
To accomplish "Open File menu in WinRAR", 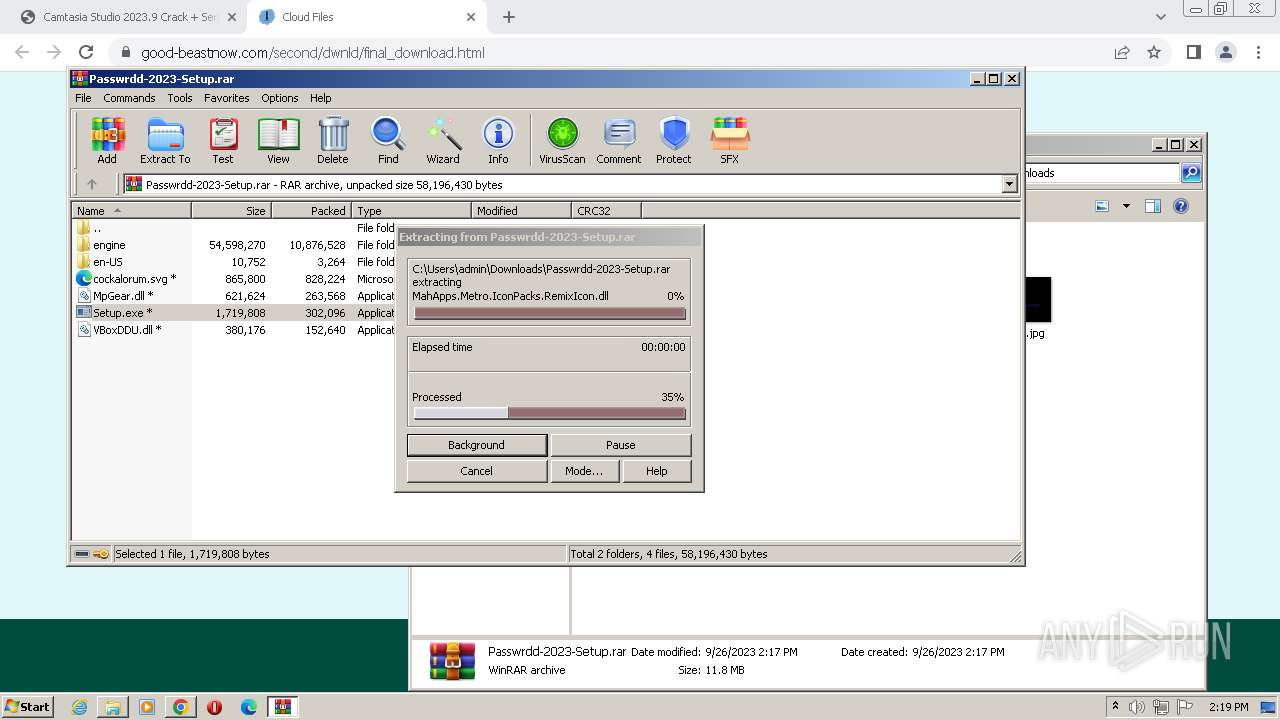I will click(x=83, y=98).
